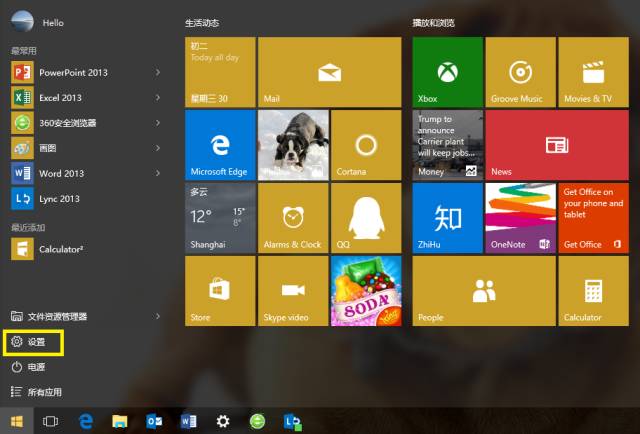Open the calendar tile showing 星期三 30
Screen dimensions: 640x434
[220, 72]
